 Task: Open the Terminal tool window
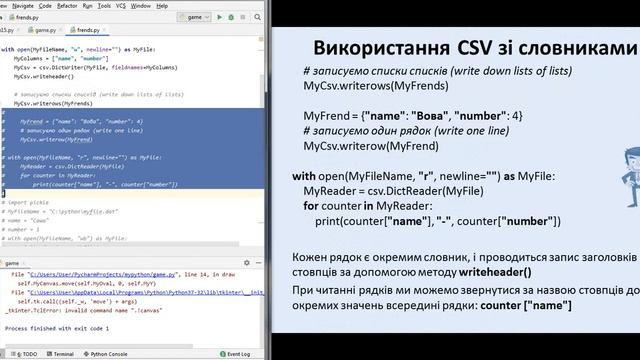[x=60, y=354]
